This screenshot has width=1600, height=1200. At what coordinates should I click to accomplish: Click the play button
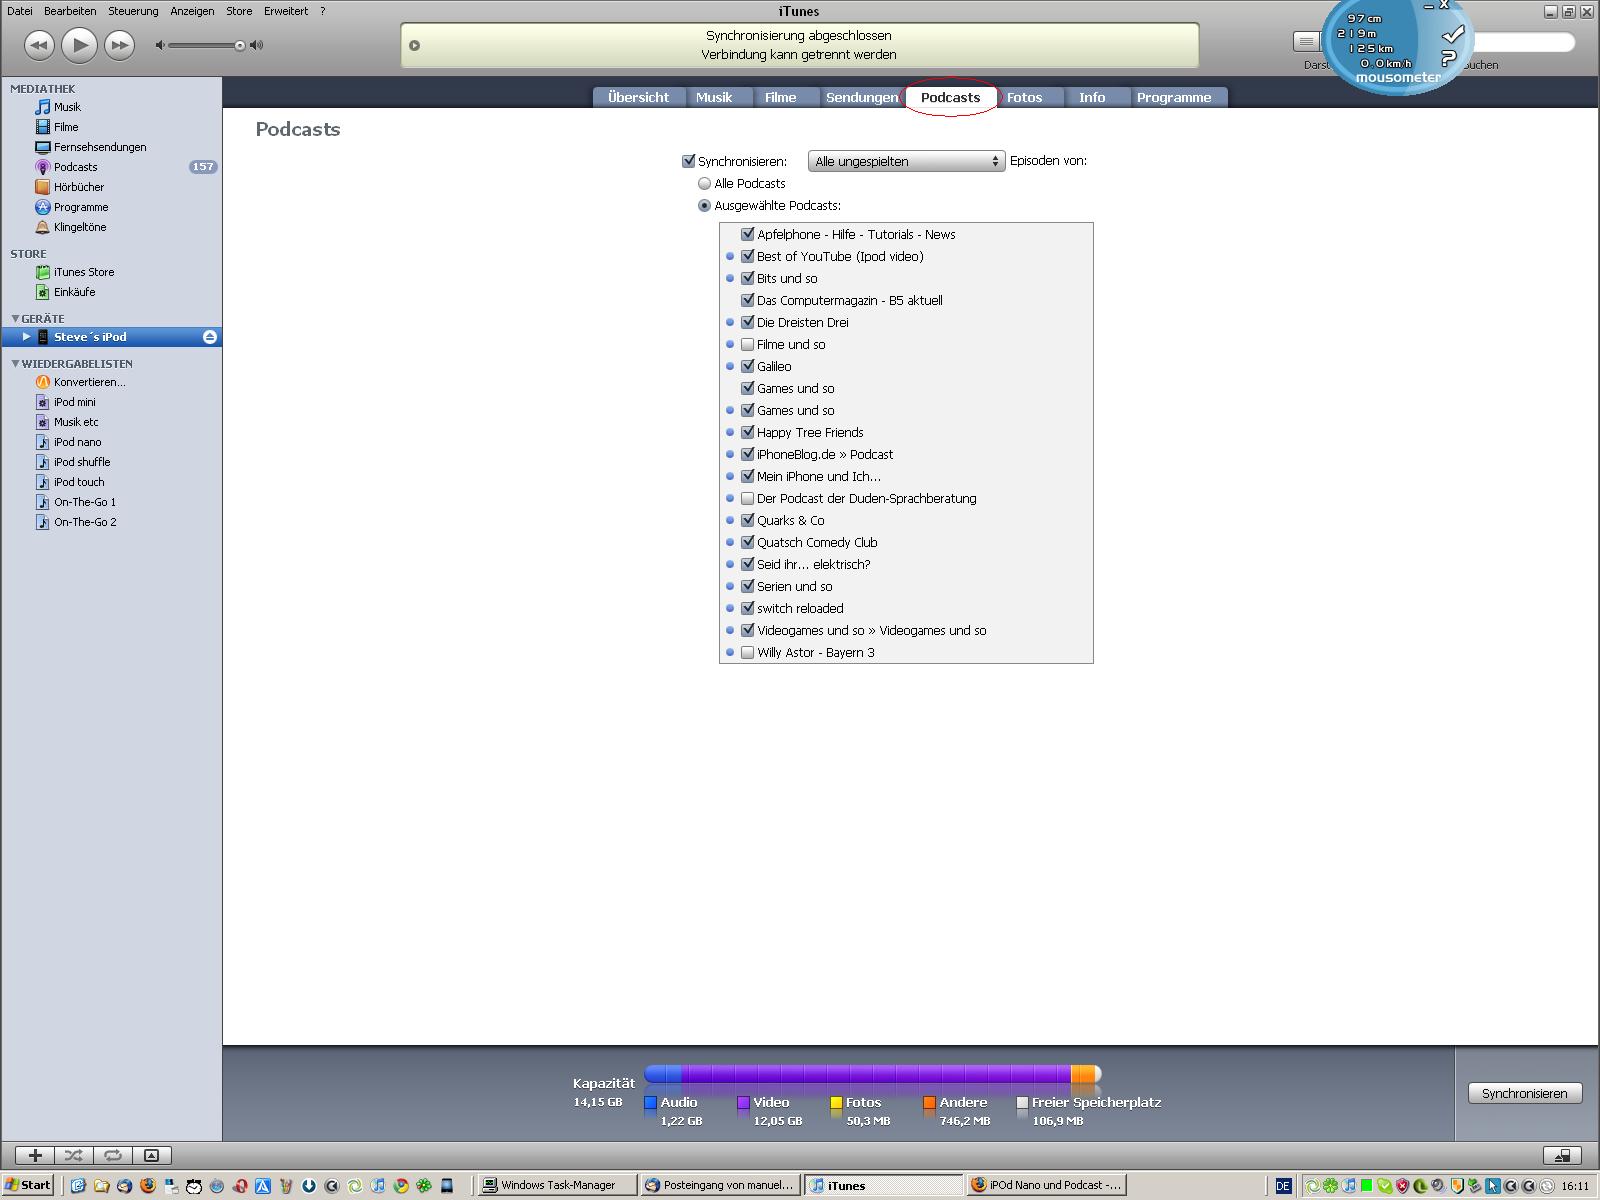tap(79, 45)
